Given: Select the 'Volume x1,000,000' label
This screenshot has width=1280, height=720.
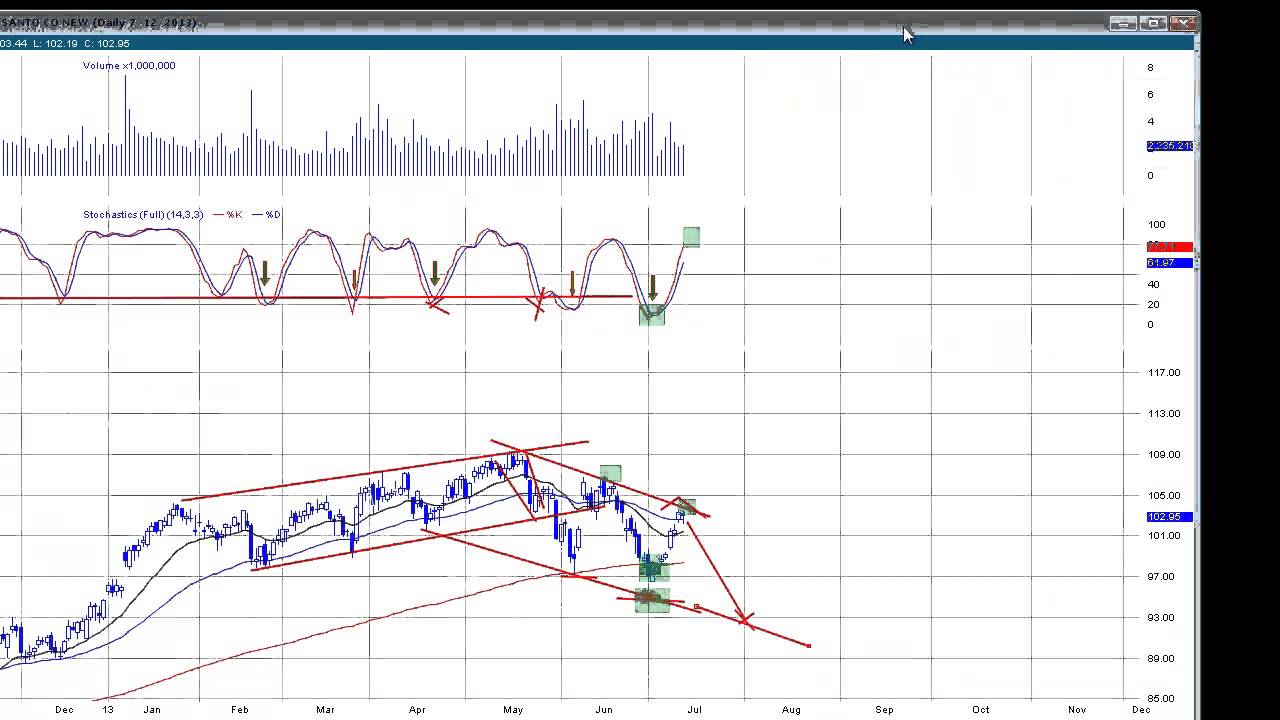Looking at the screenshot, I should pyautogui.click(x=129, y=66).
